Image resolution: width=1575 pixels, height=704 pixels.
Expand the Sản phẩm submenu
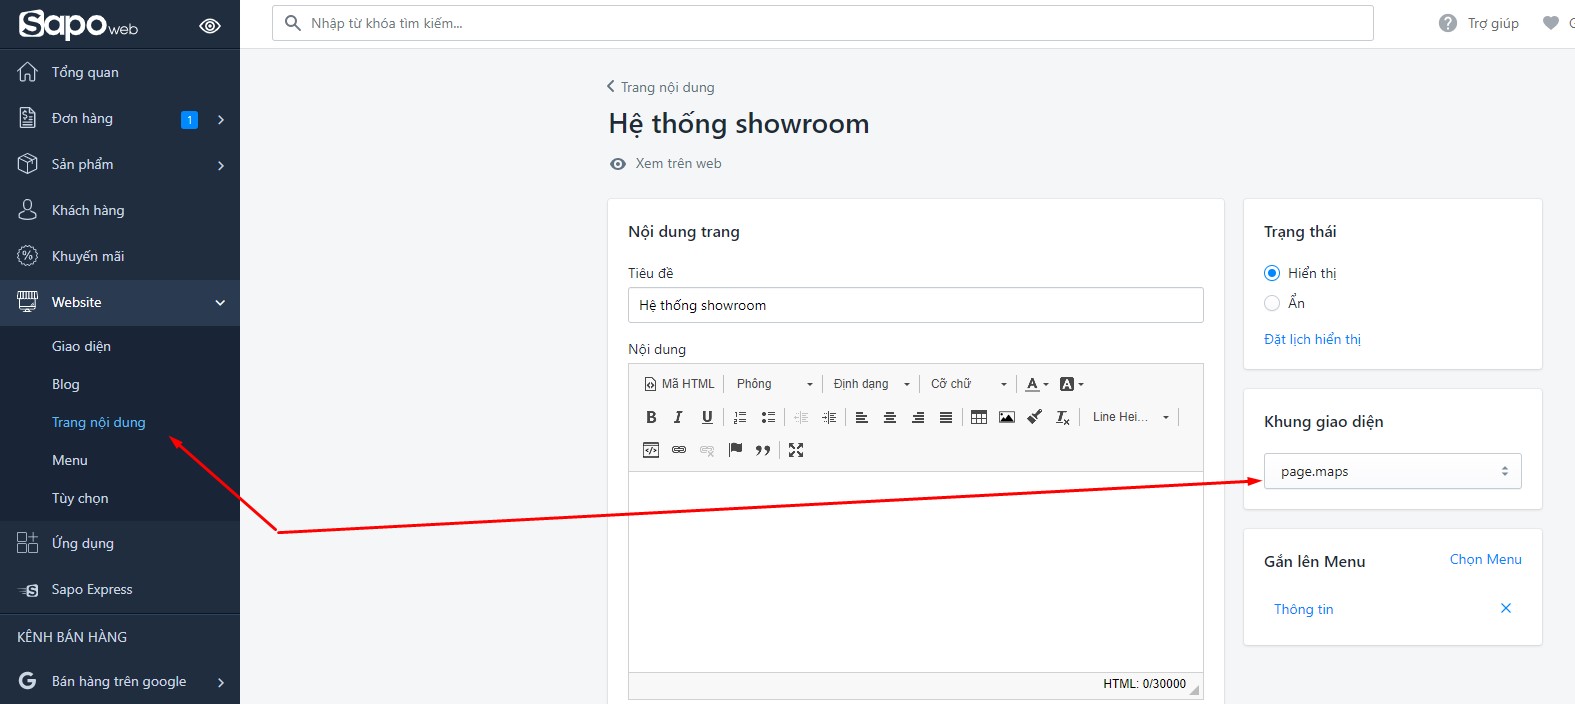pyautogui.click(x=221, y=165)
